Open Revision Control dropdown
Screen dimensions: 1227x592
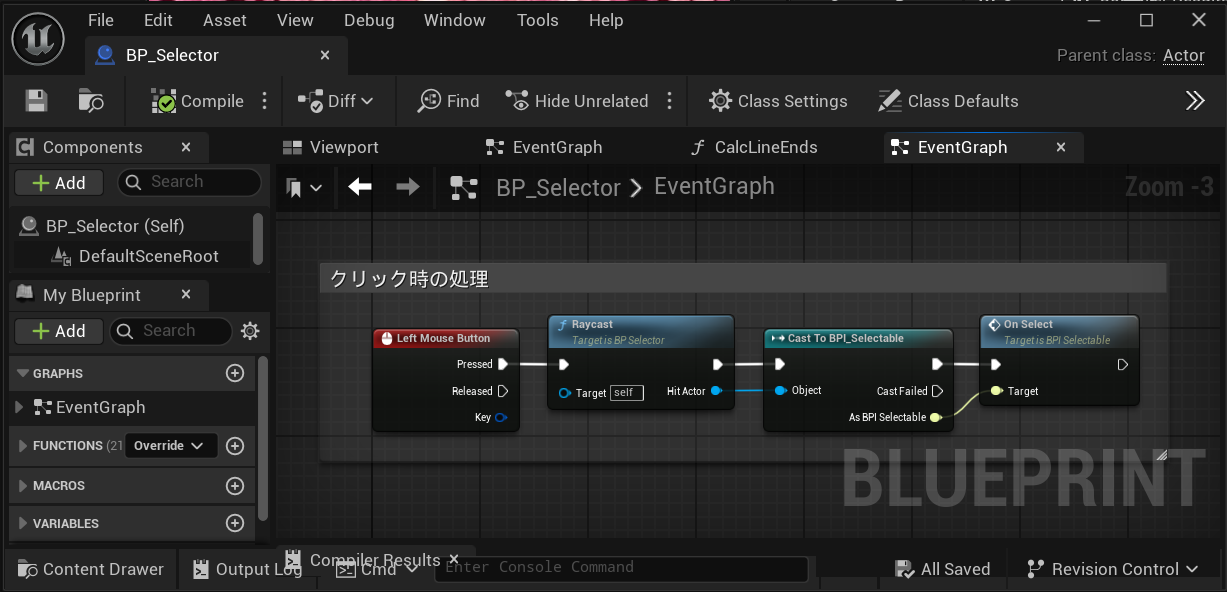pos(1112,569)
